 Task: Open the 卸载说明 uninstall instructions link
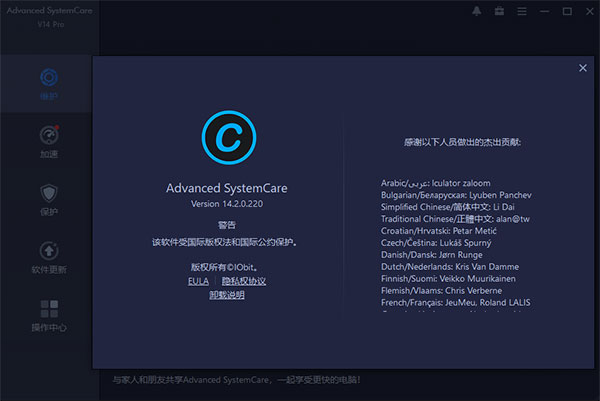point(227,295)
